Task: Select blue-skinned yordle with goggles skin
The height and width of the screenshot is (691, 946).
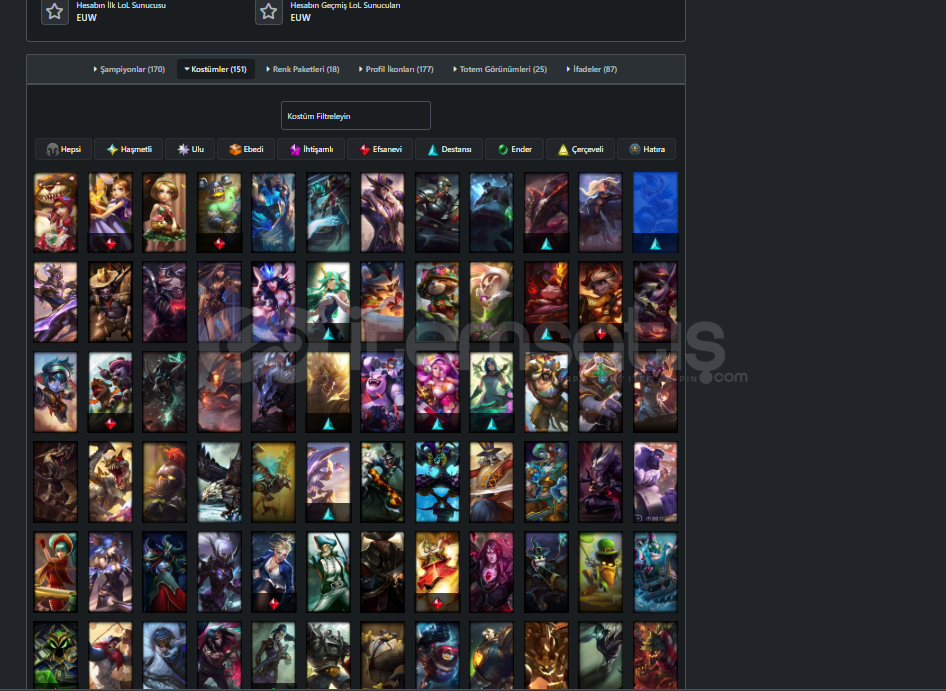Action: pos(56,392)
